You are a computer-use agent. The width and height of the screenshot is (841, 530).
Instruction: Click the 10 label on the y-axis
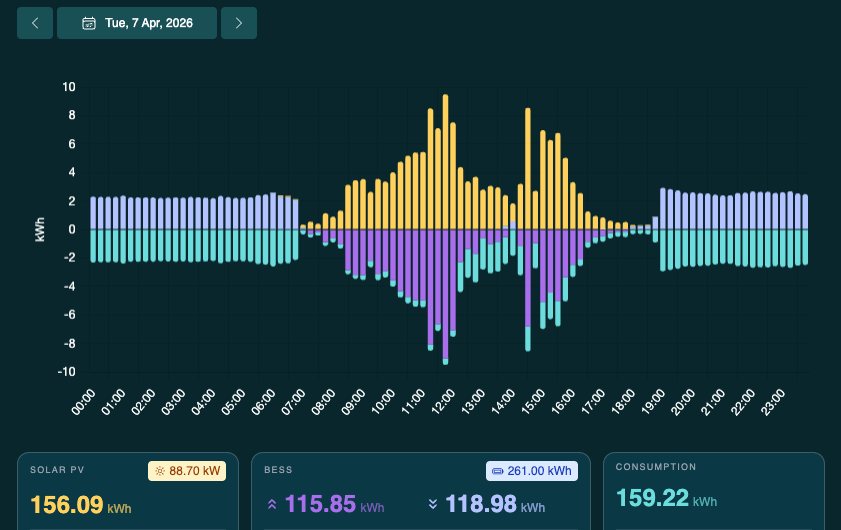click(69, 87)
